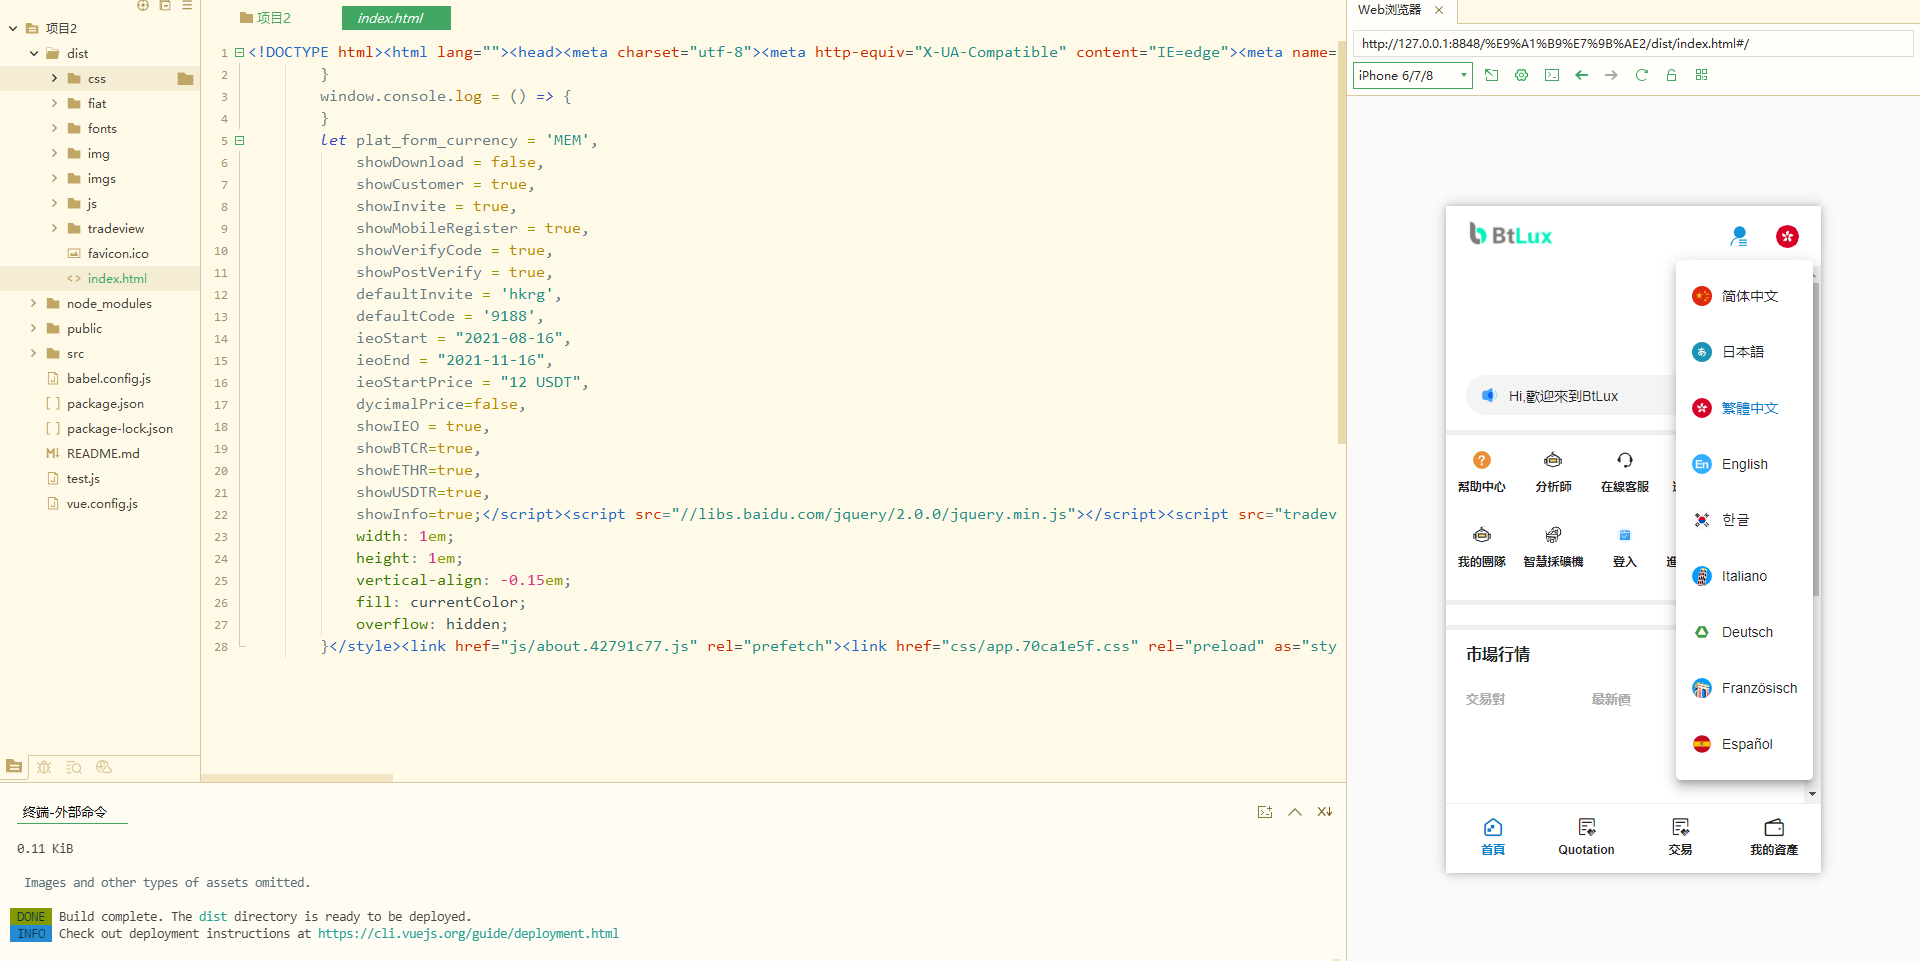This screenshot has width=1920, height=961.
Task: Click the rotate screen icon in browser toolbar
Action: point(1491,75)
